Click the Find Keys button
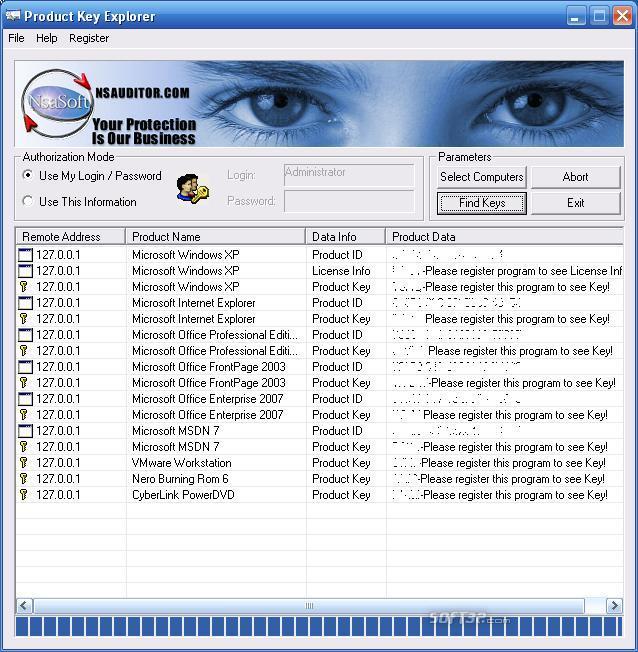Screen dimensions: 638x652 482,203
